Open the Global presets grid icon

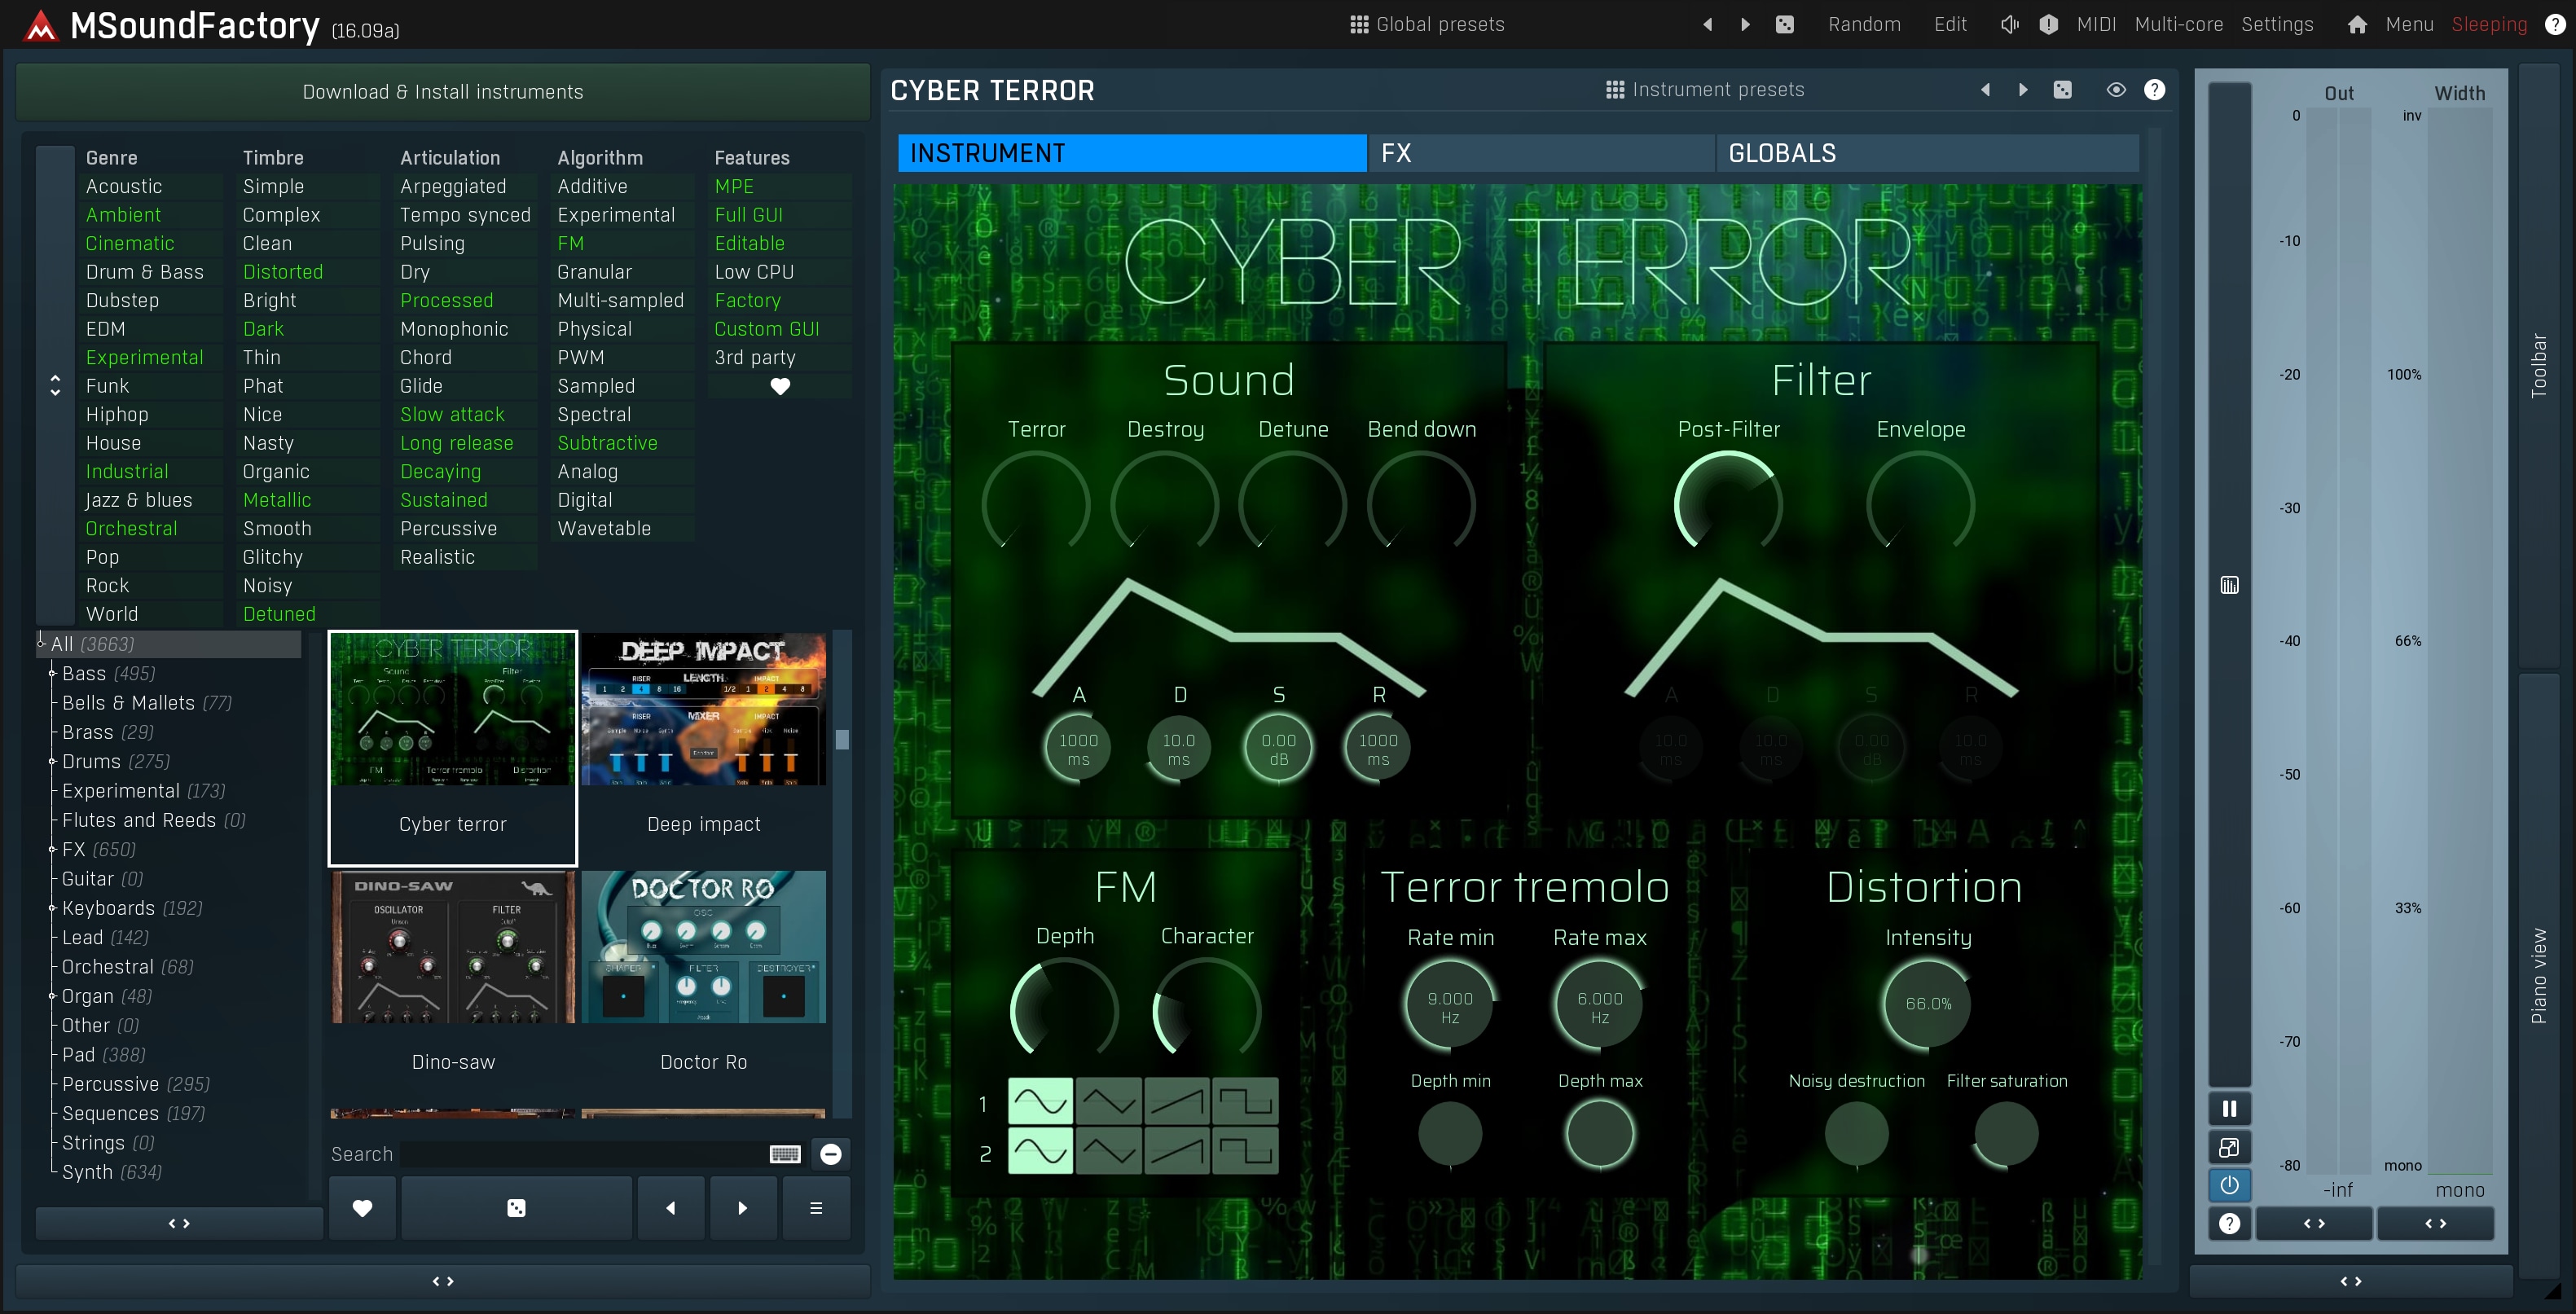[x=1358, y=24]
